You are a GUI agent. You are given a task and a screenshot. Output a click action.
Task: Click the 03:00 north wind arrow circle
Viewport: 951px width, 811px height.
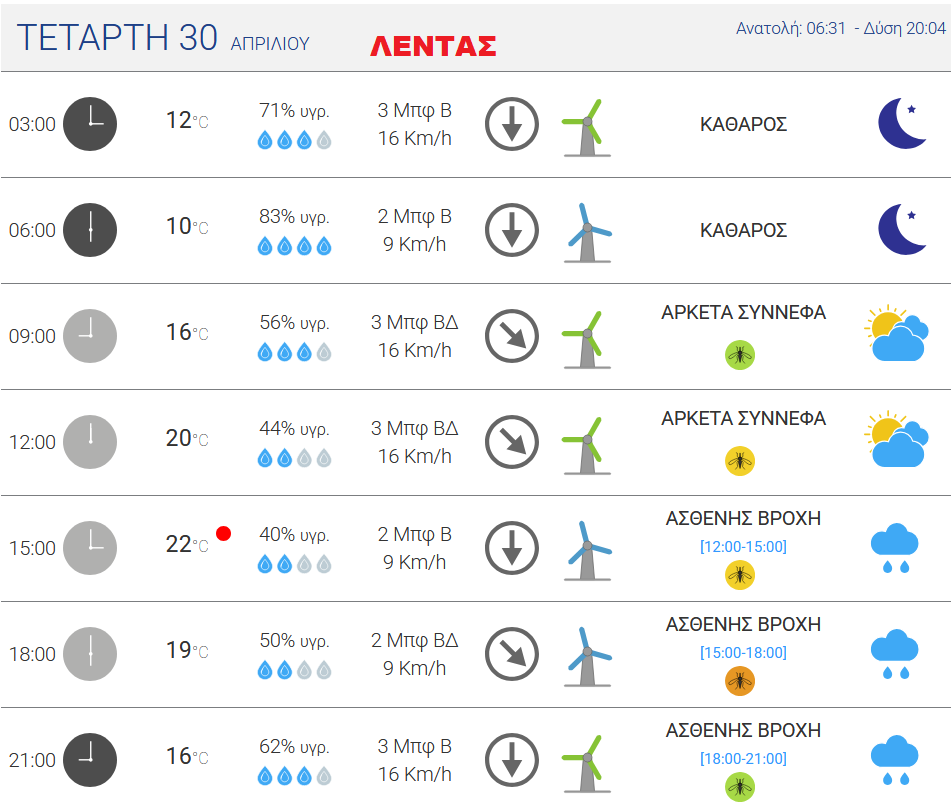point(512,124)
